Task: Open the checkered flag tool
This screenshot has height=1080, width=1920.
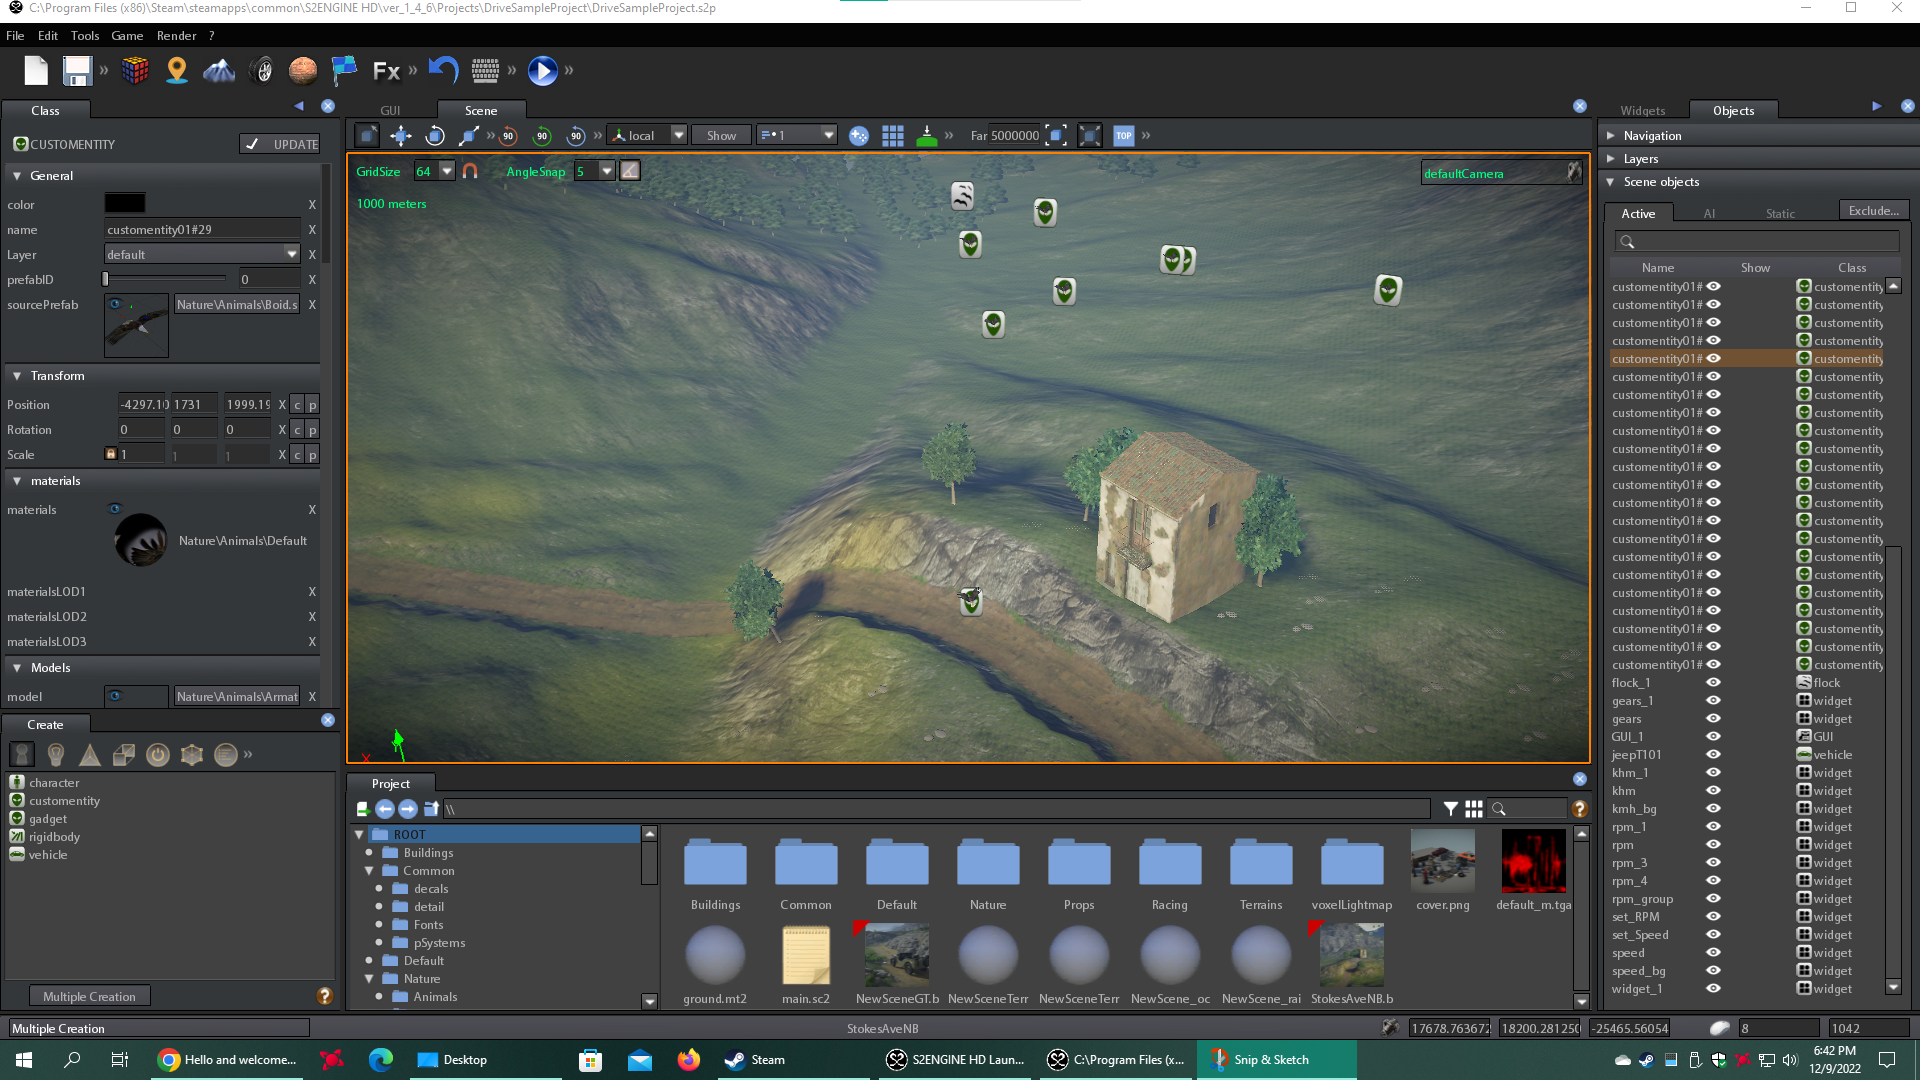Action: tap(344, 71)
